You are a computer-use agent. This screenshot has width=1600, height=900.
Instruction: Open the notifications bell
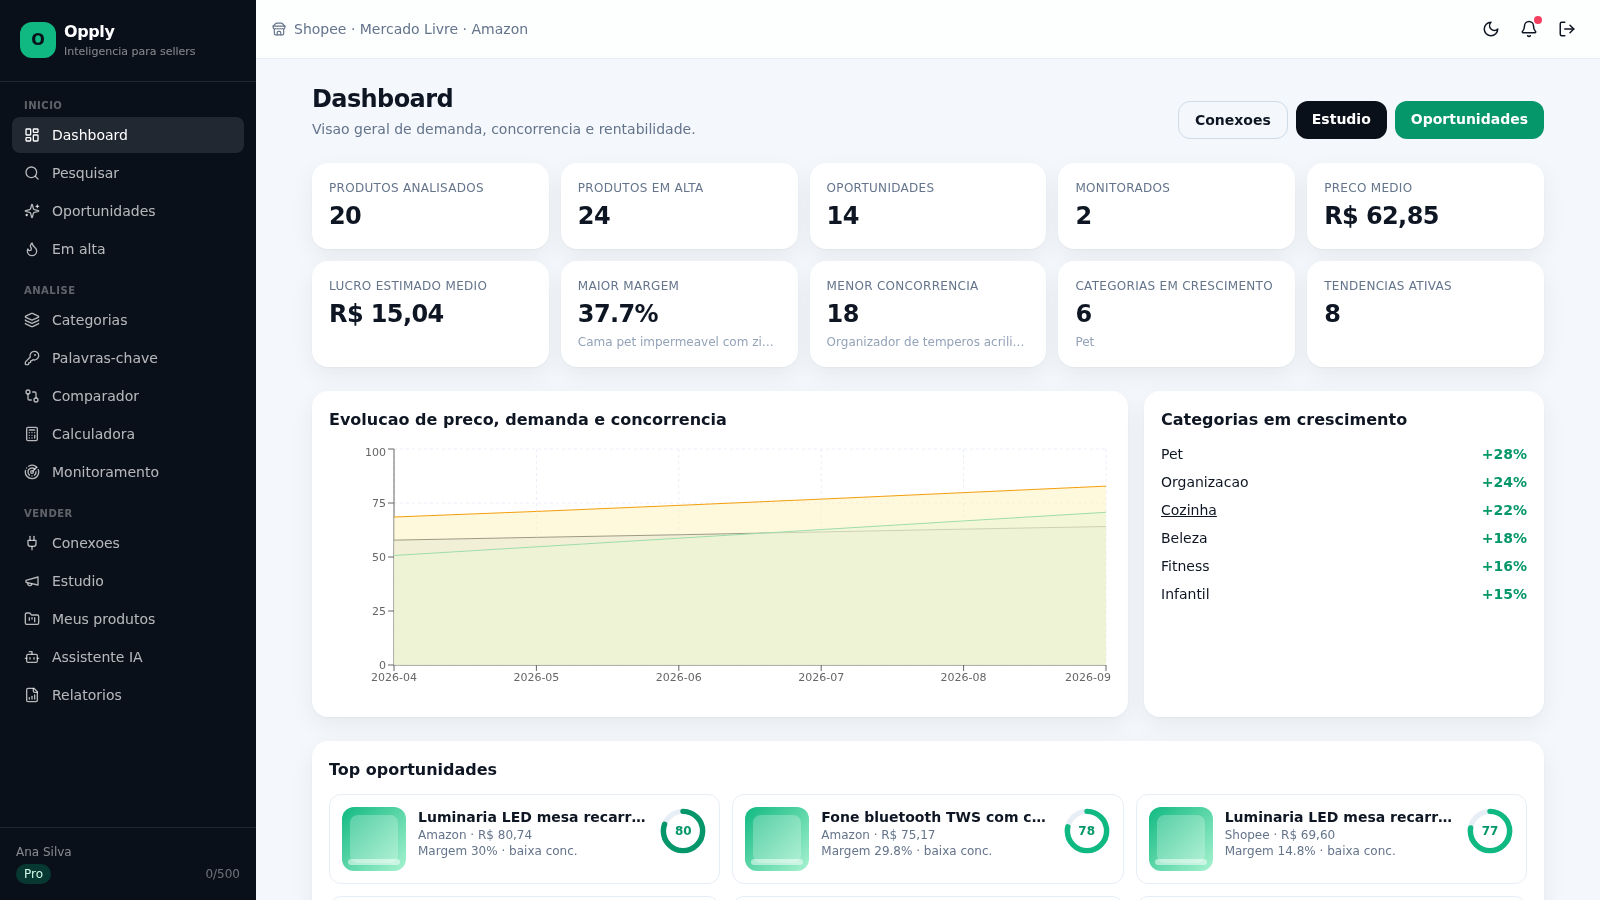(1529, 29)
